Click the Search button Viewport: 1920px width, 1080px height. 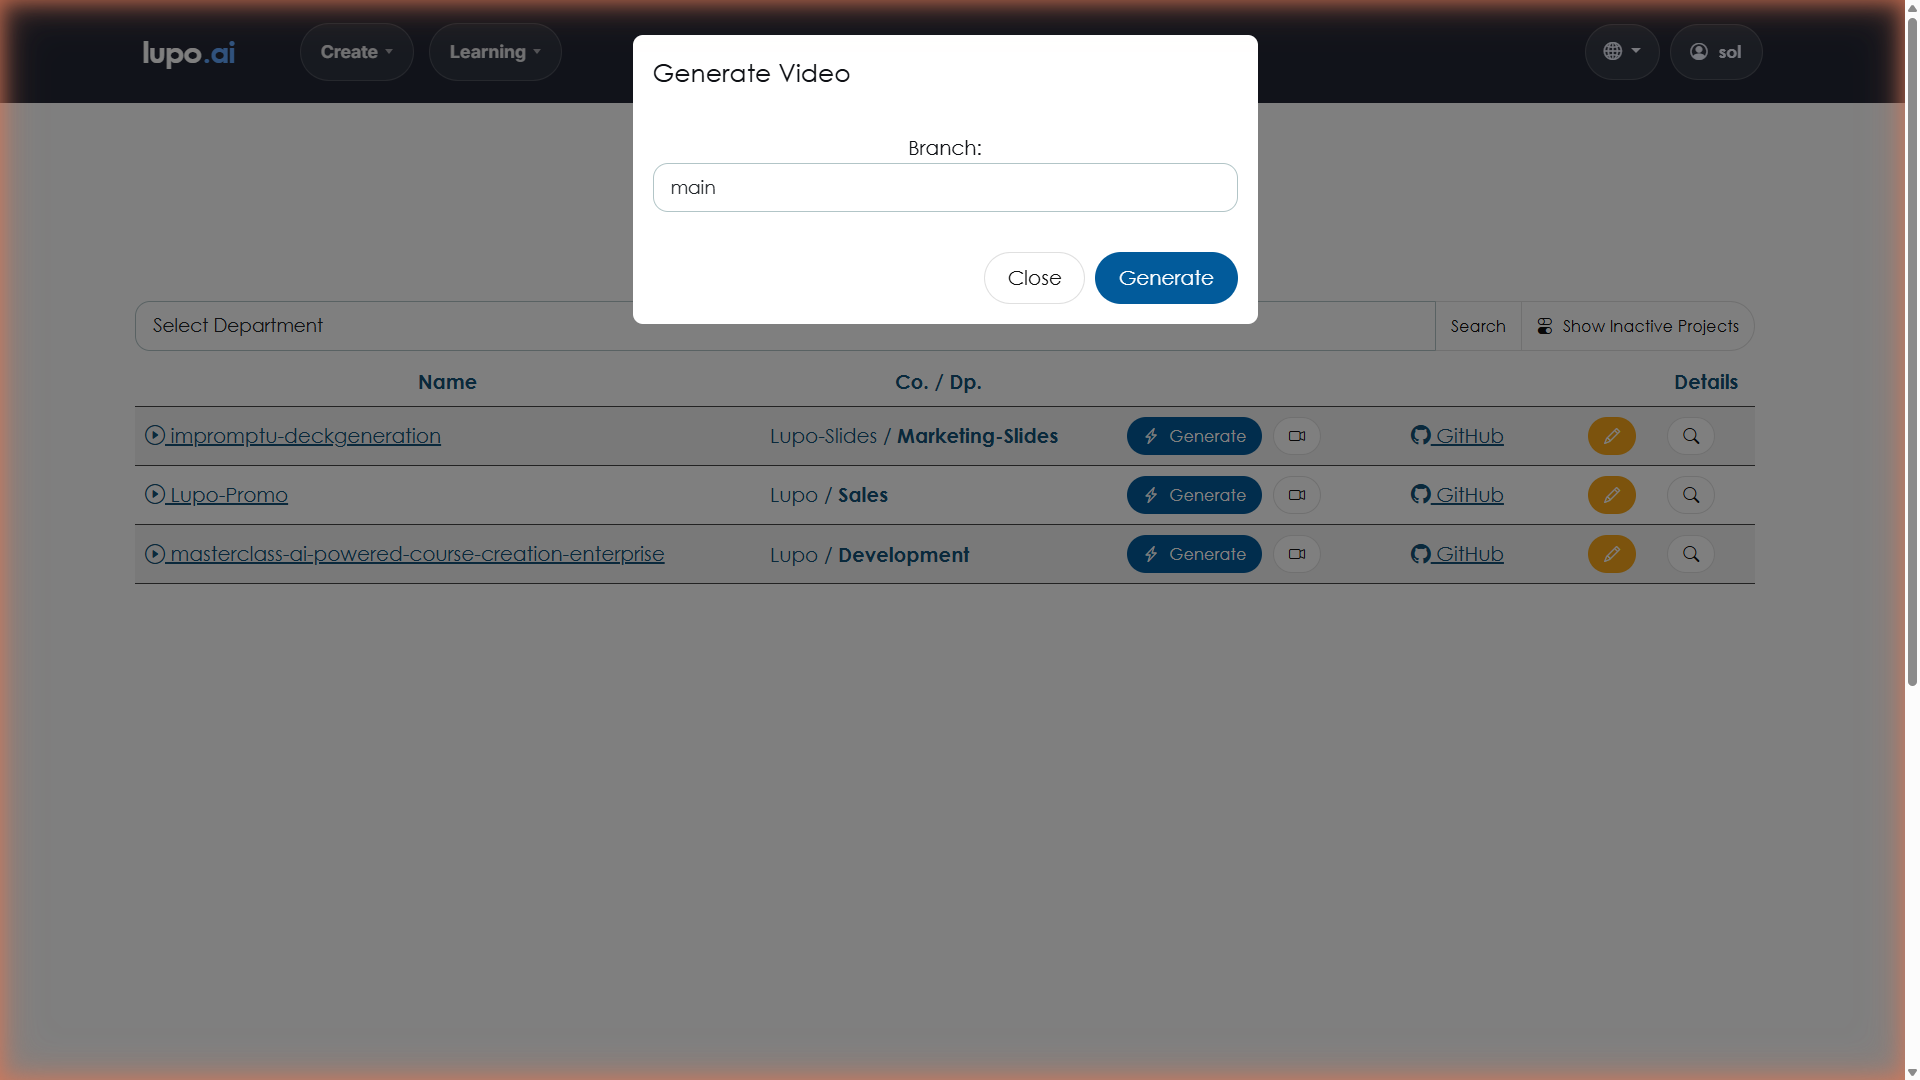(x=1478, y=326)
